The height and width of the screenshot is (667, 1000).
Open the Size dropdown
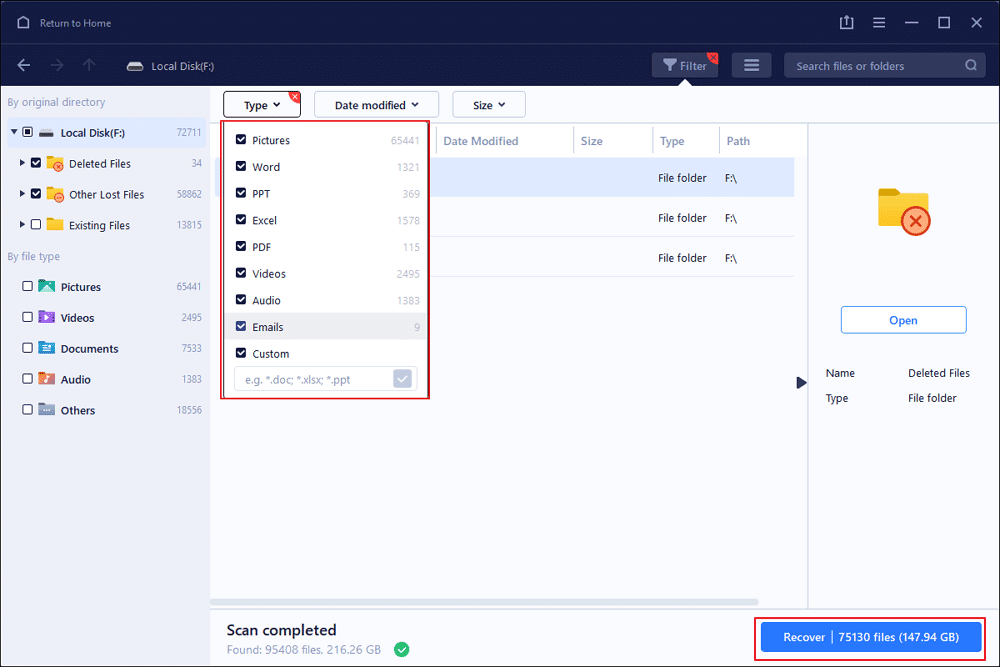[x=488, y=103]
